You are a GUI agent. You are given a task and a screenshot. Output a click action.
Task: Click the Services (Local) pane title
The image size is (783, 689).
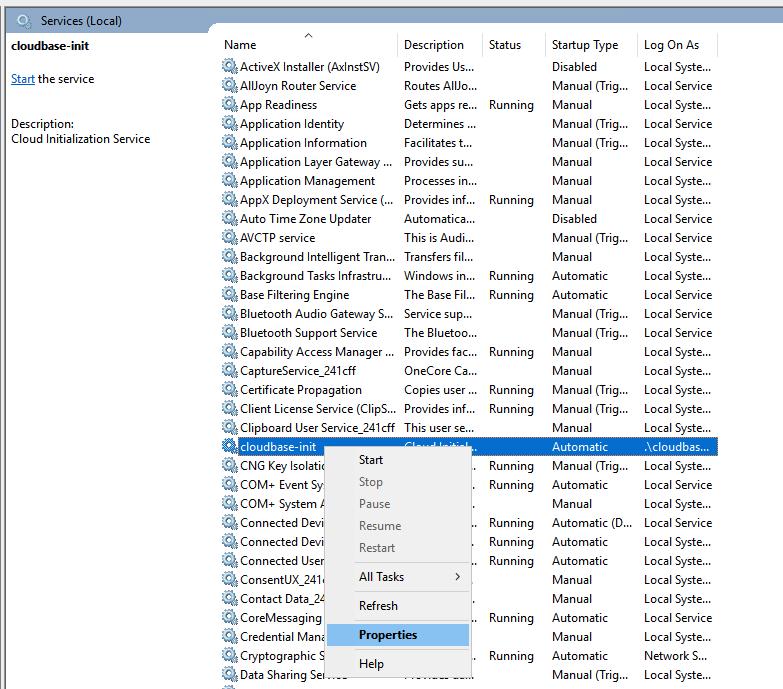click(81, 21)
